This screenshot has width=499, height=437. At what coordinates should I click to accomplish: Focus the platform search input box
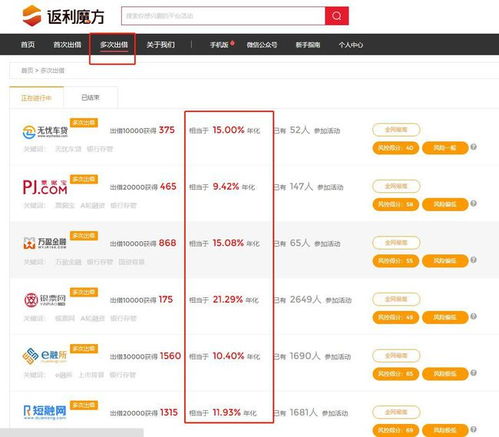223,16
